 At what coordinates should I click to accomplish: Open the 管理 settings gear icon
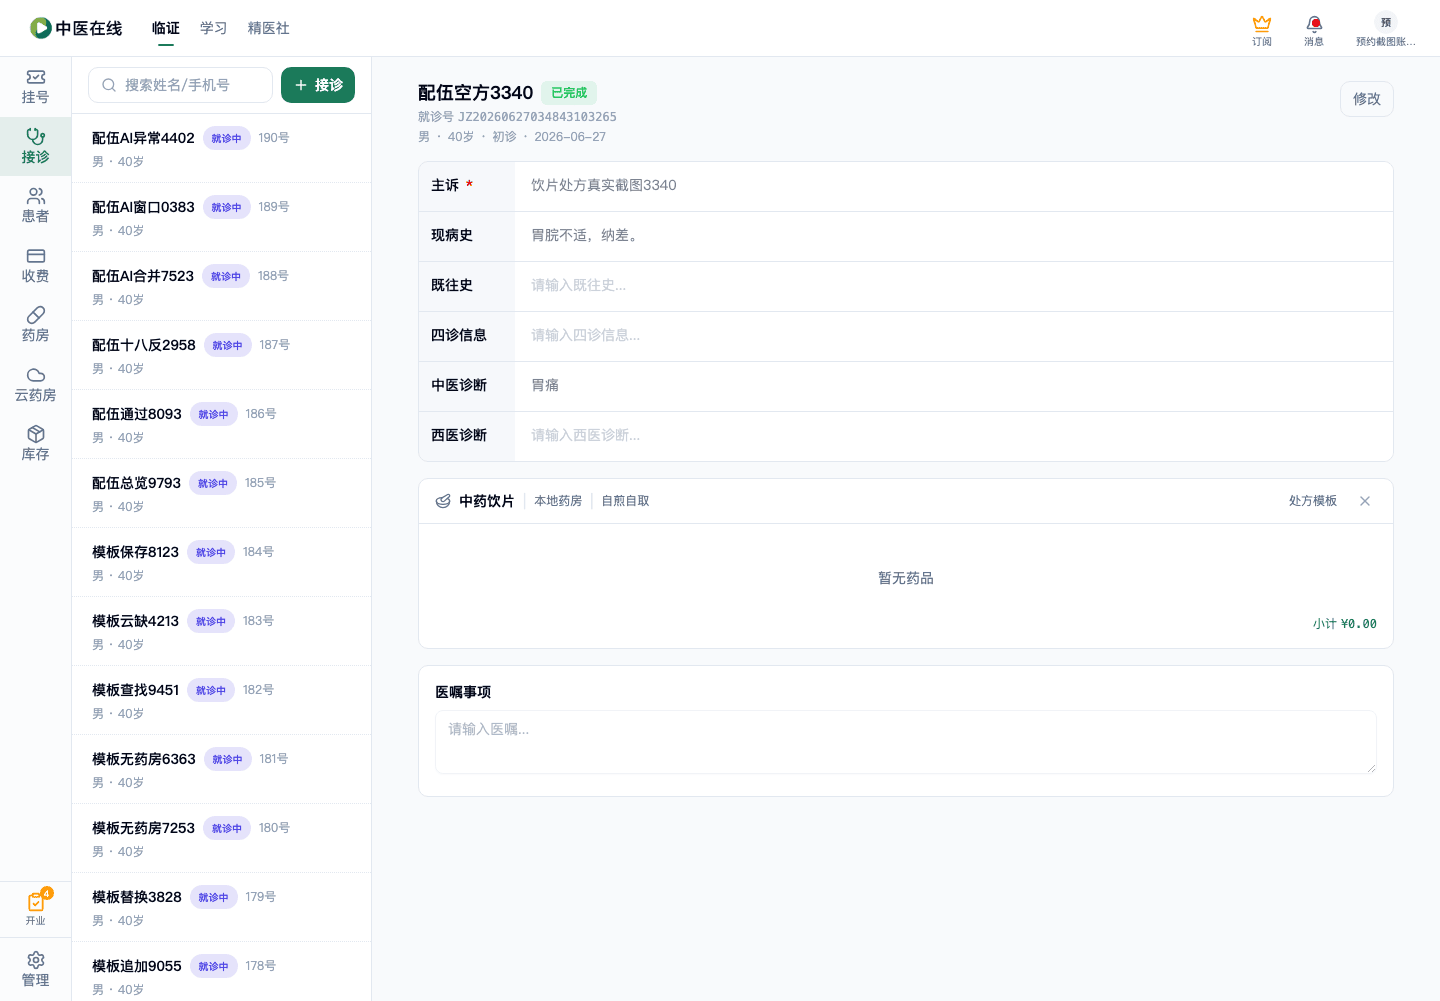(x=35, y=969)
